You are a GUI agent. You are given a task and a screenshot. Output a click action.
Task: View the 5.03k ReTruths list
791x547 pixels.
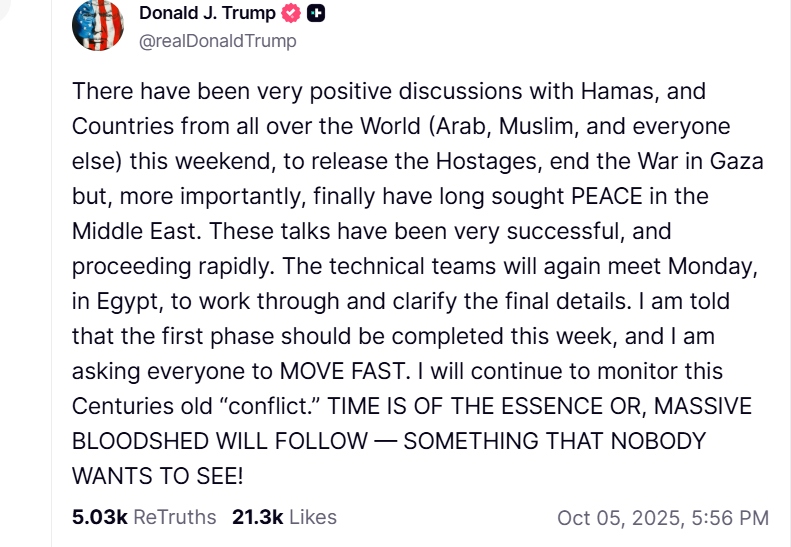click(x=144, y=517)
